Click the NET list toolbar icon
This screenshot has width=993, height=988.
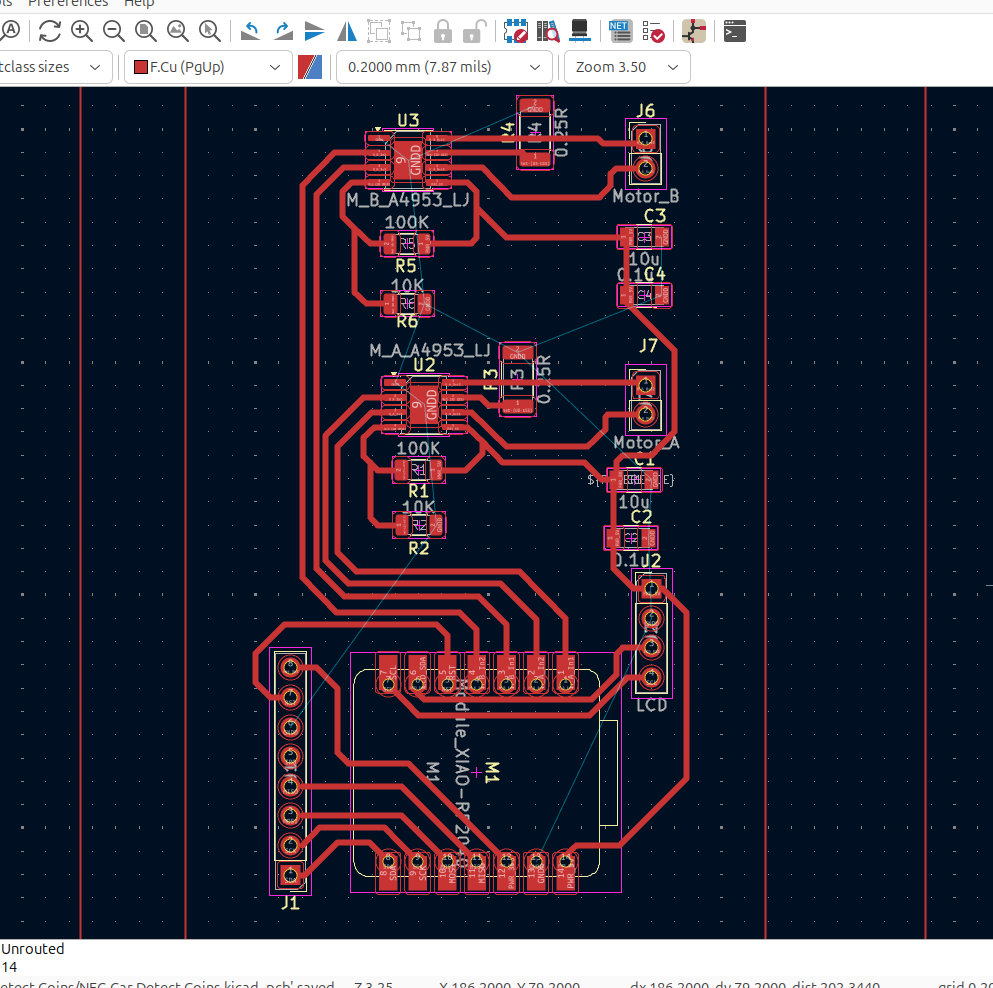point(620,32)
